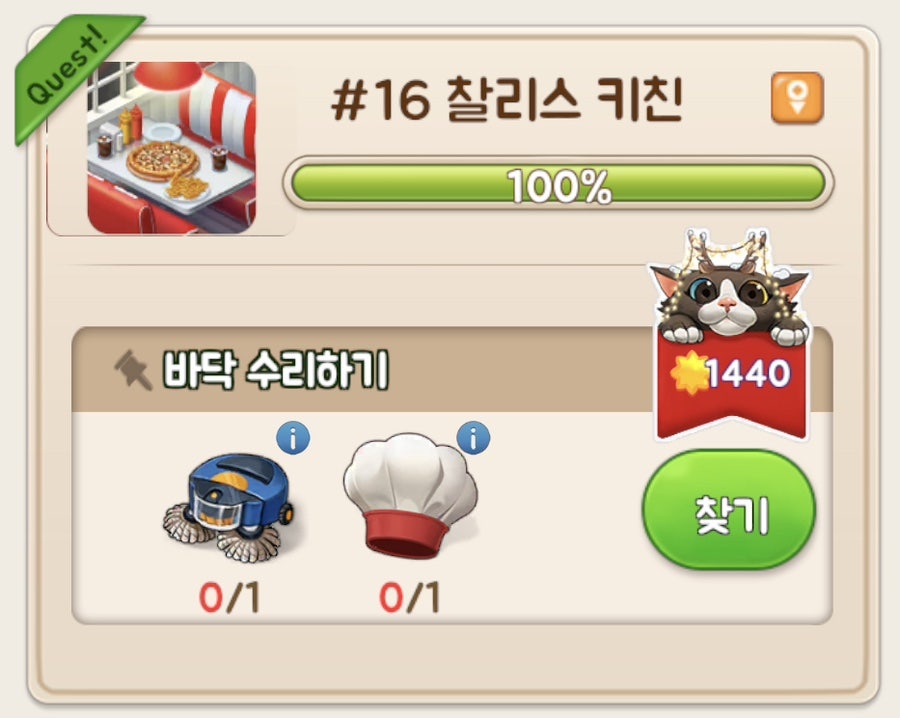
Task: Tap the red ribbon tail of banner
Action: [731, 424]
